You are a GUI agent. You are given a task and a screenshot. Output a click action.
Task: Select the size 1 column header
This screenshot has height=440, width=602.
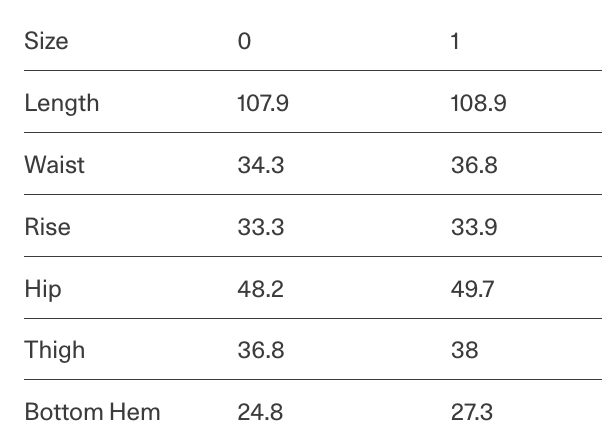tap(455, 41)
